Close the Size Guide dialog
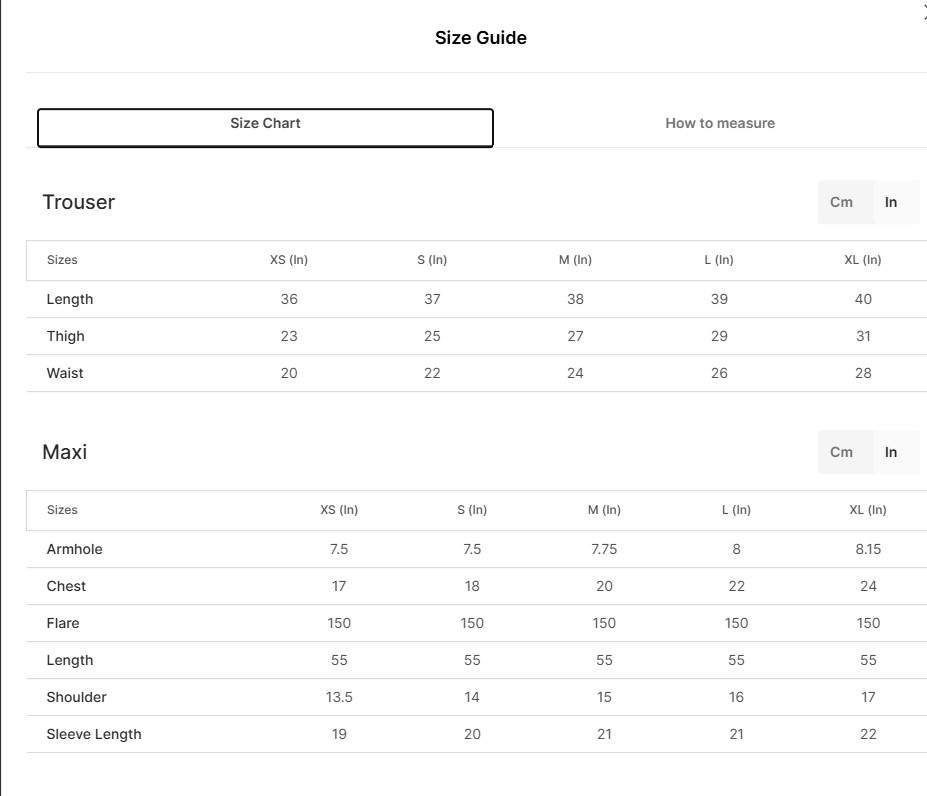This screenshot has width=927, height=796. pos(923,12)
